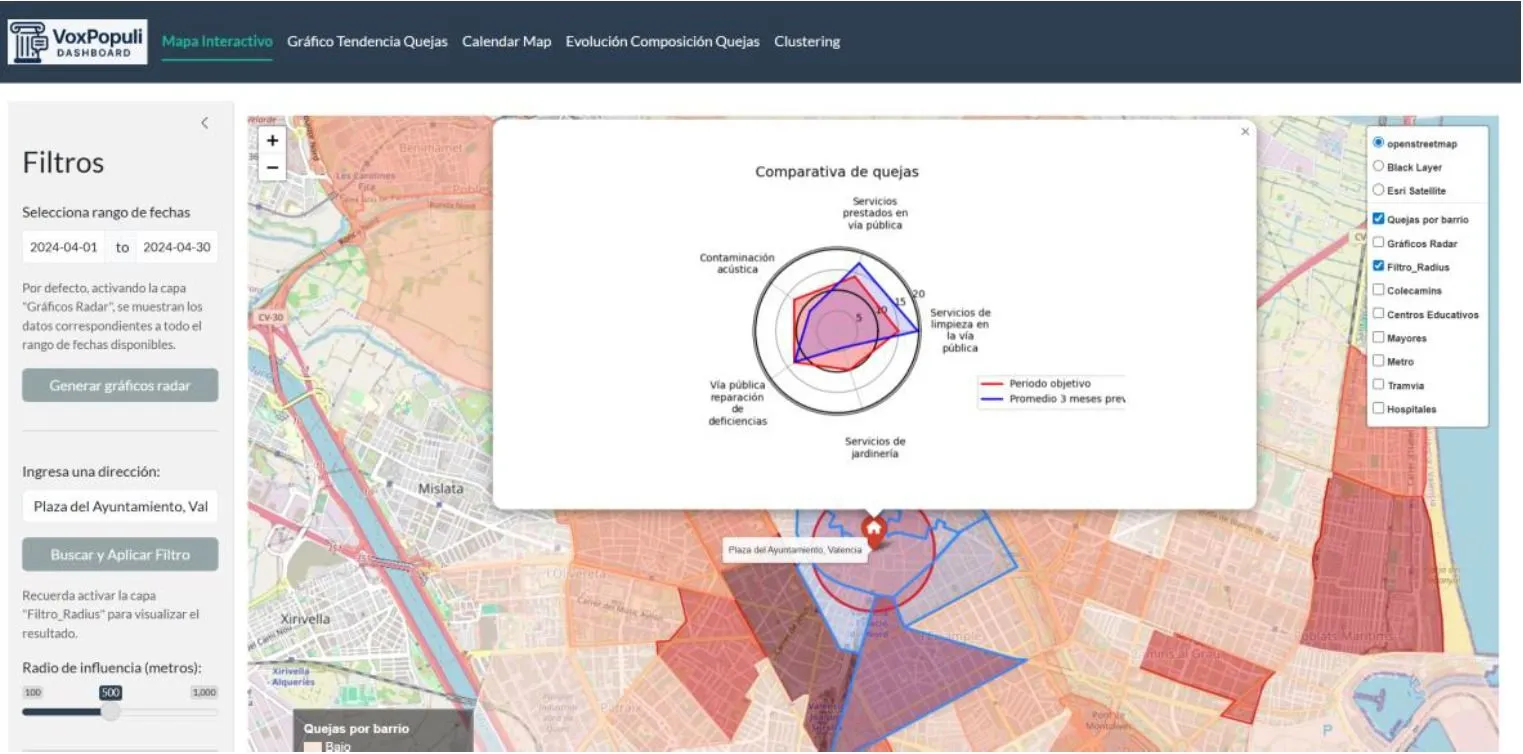
Task: Click the Xirivella label on the map
Action: point(306,619)
